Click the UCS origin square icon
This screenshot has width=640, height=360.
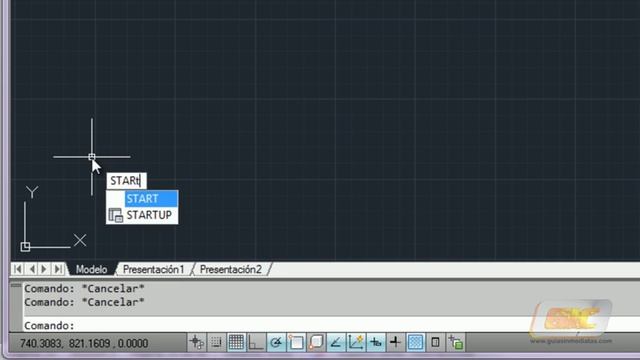coord(25,247)
